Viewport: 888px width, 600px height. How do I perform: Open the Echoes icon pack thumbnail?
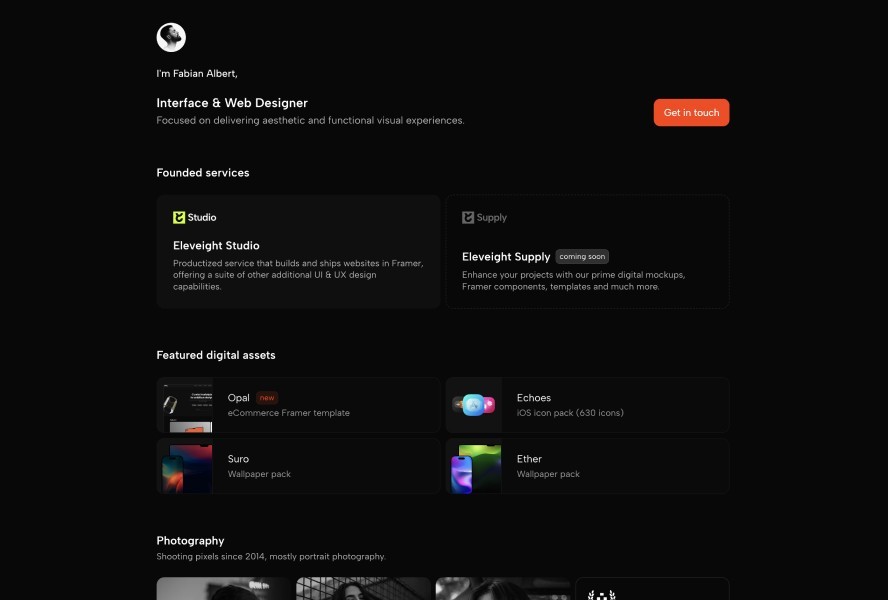pyautogui.click(x=473, y=405)
